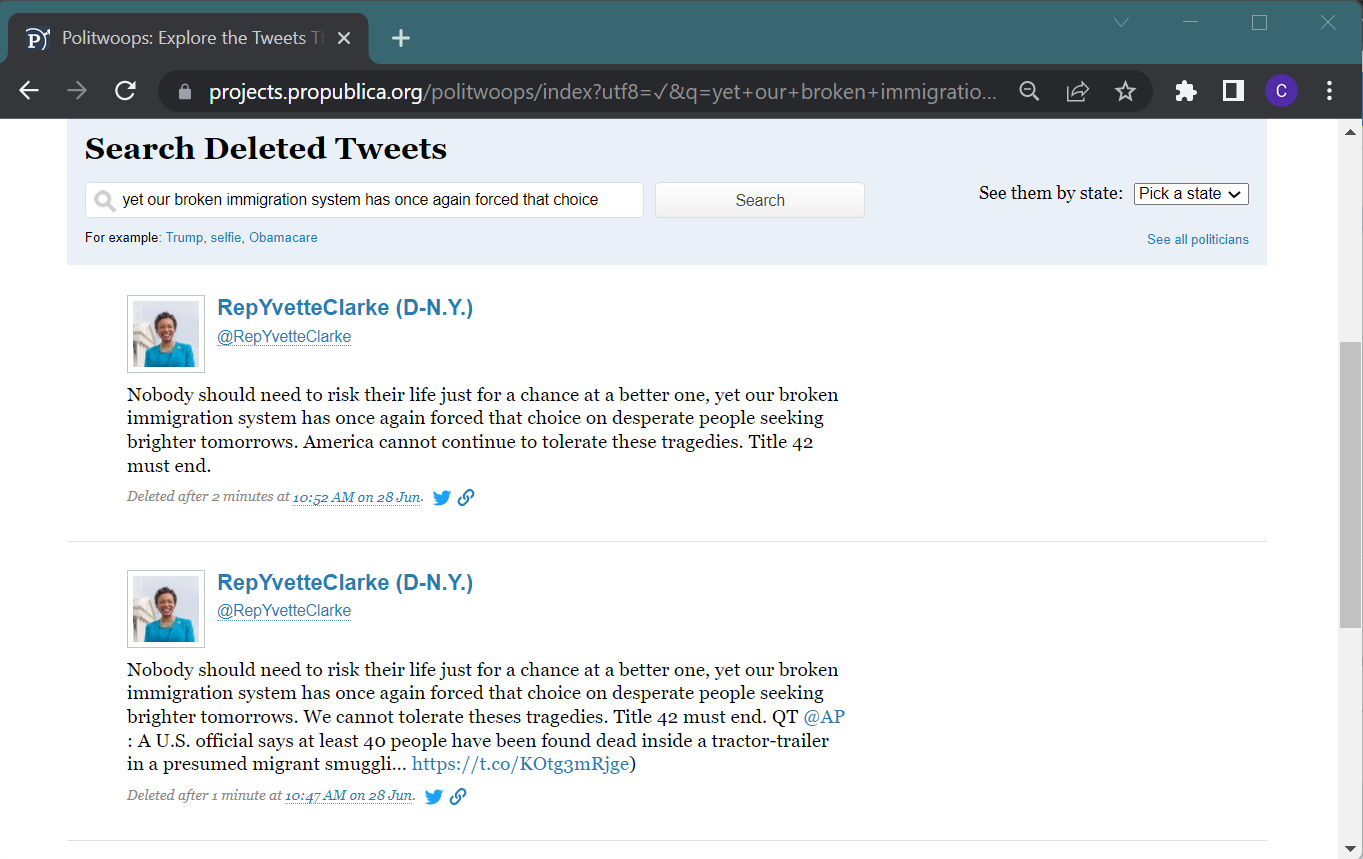Close the Politwoops tab
Image resolution: width=1363 pixels, height=859 pixels.
[344, 38]
